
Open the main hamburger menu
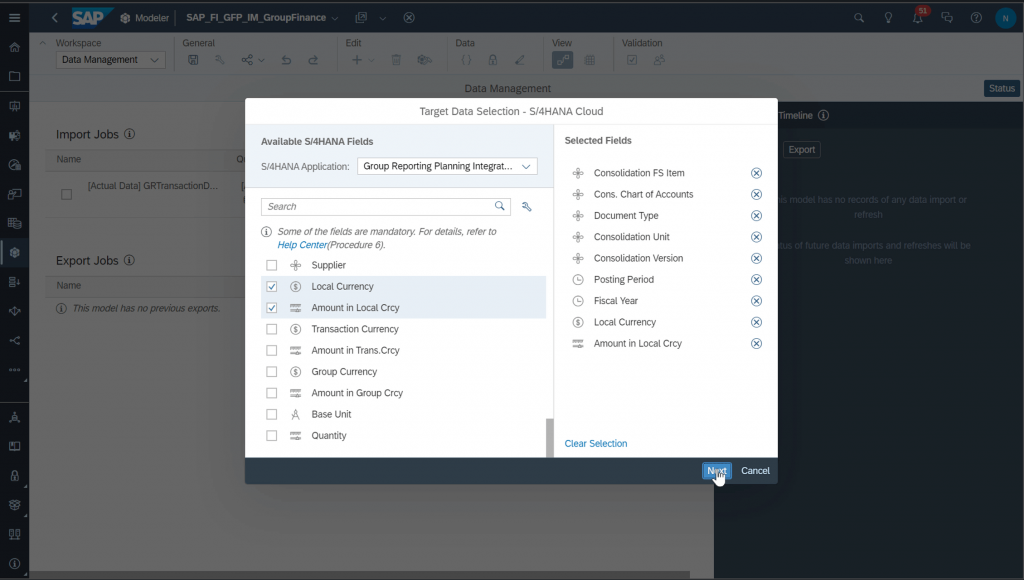(x=14, y=18)
